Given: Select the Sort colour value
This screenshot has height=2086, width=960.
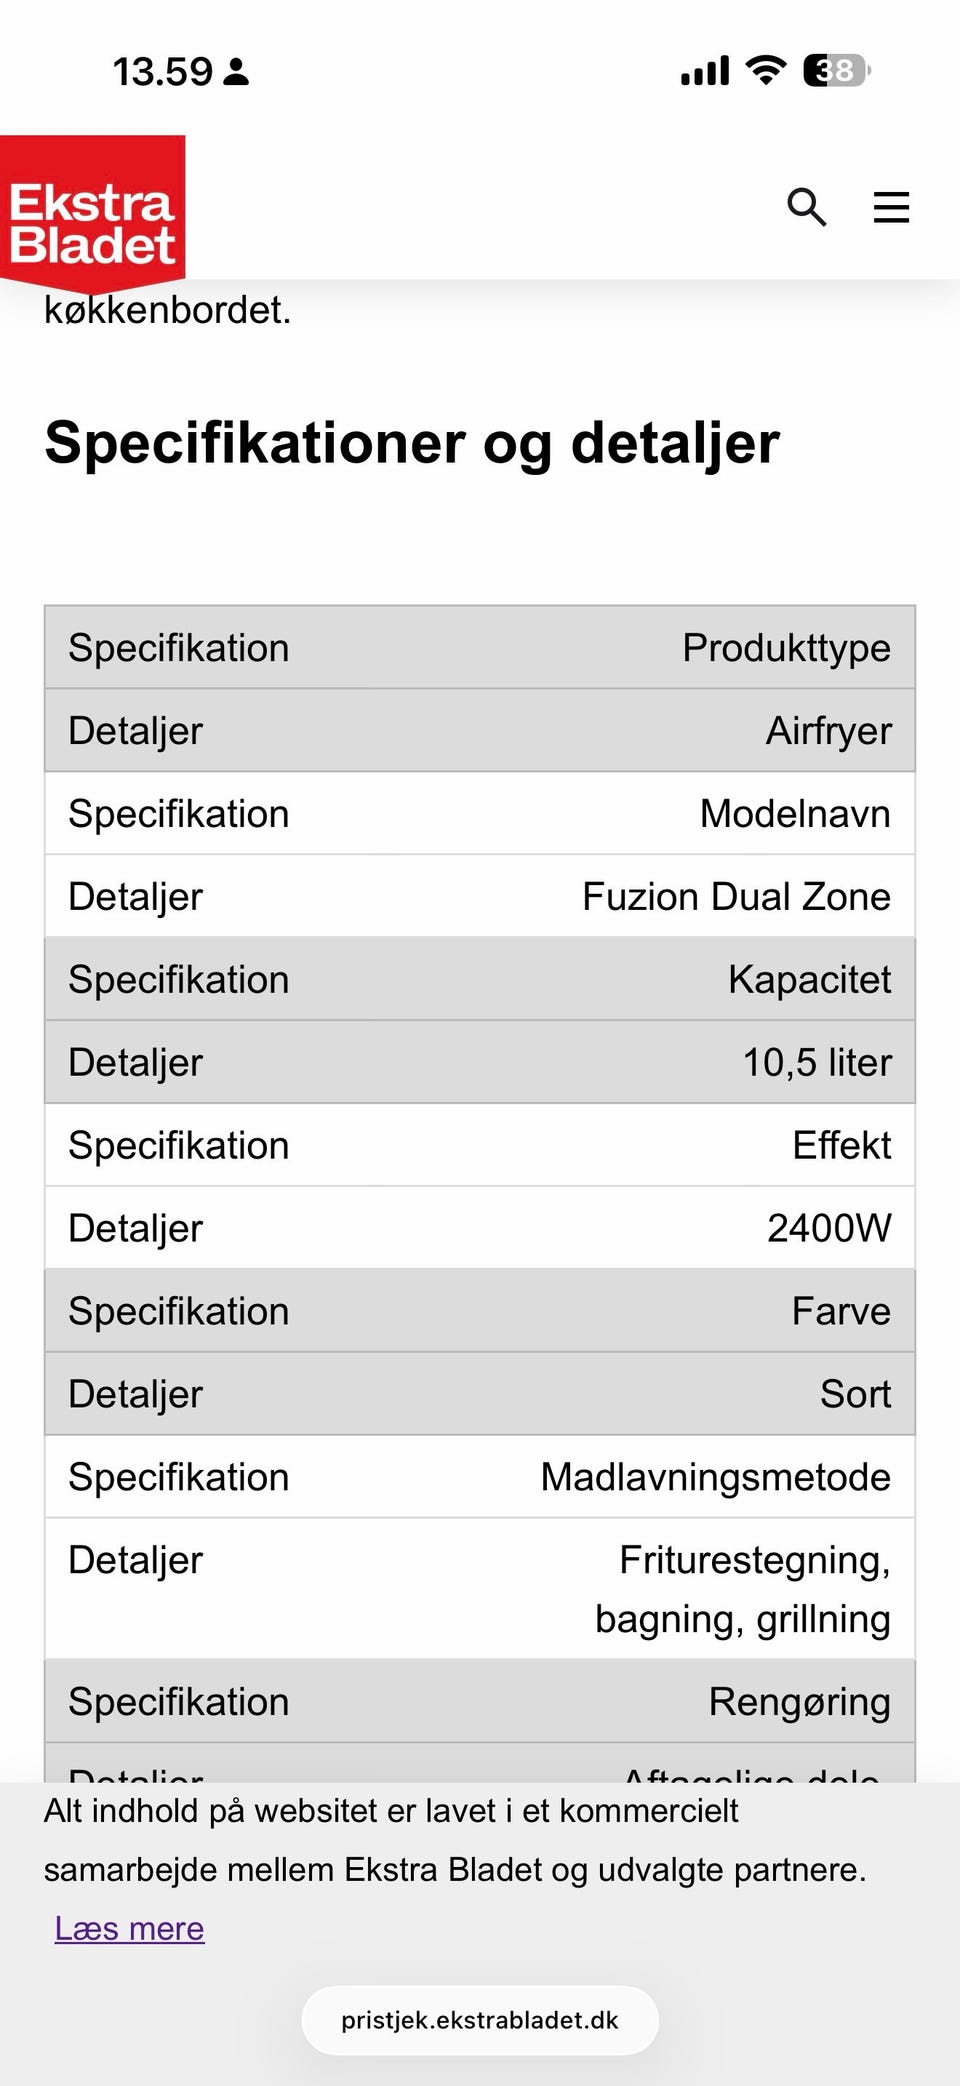Looking at the screenshot, I should [855, 1394].
